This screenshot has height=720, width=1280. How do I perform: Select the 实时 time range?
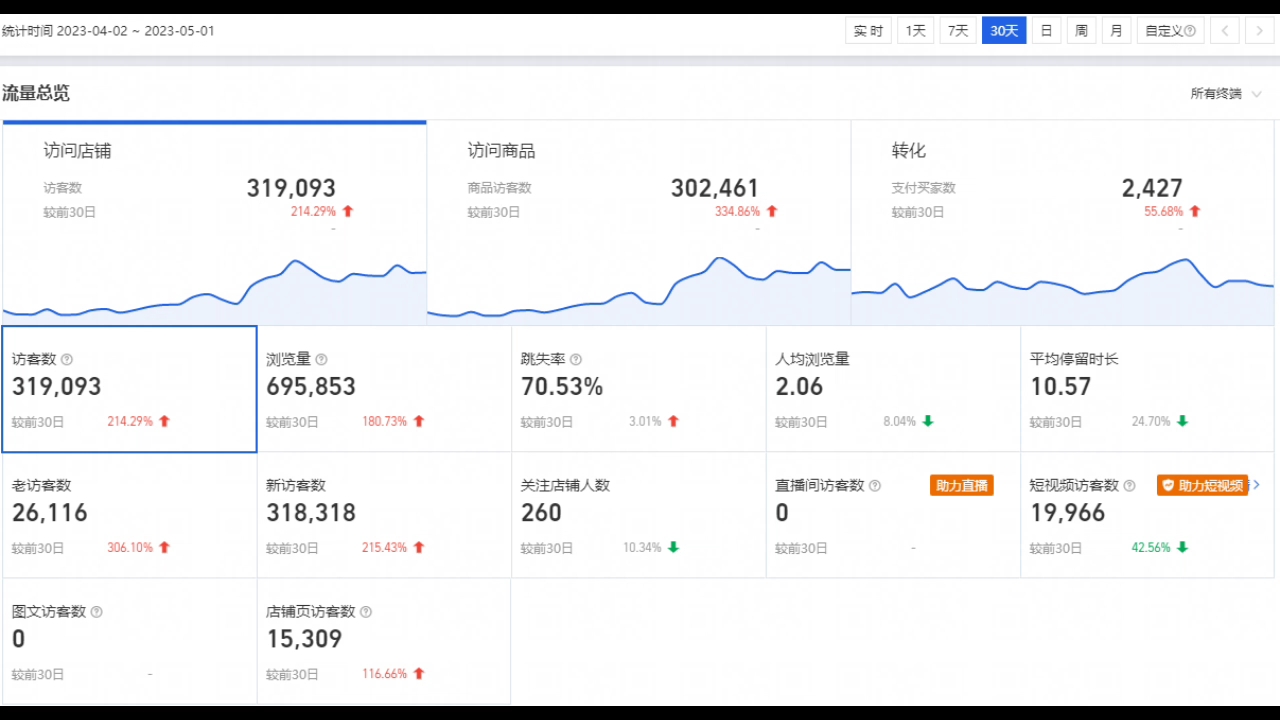[868, 31]
